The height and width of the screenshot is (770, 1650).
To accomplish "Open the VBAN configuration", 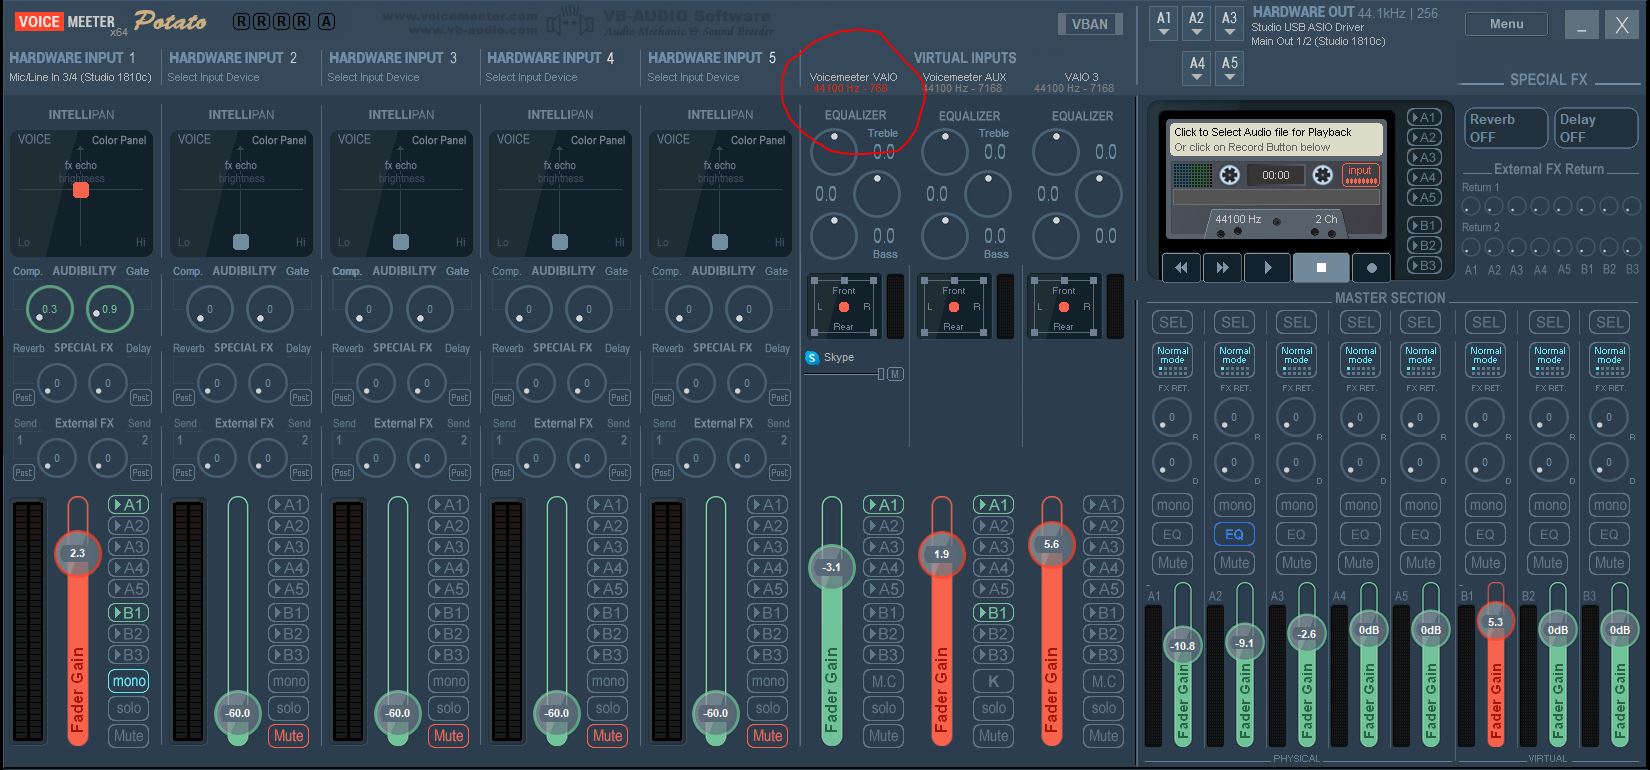I will click(1089, 24).
